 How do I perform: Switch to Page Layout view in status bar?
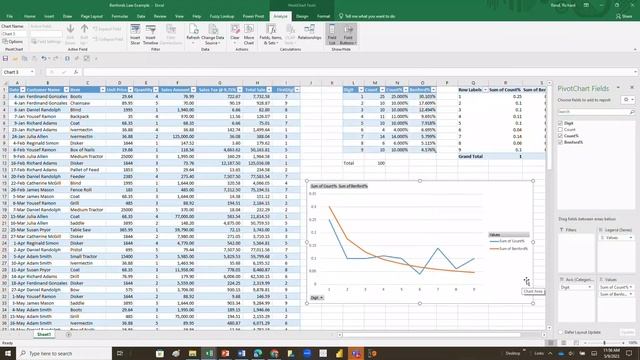click(564, 343)
